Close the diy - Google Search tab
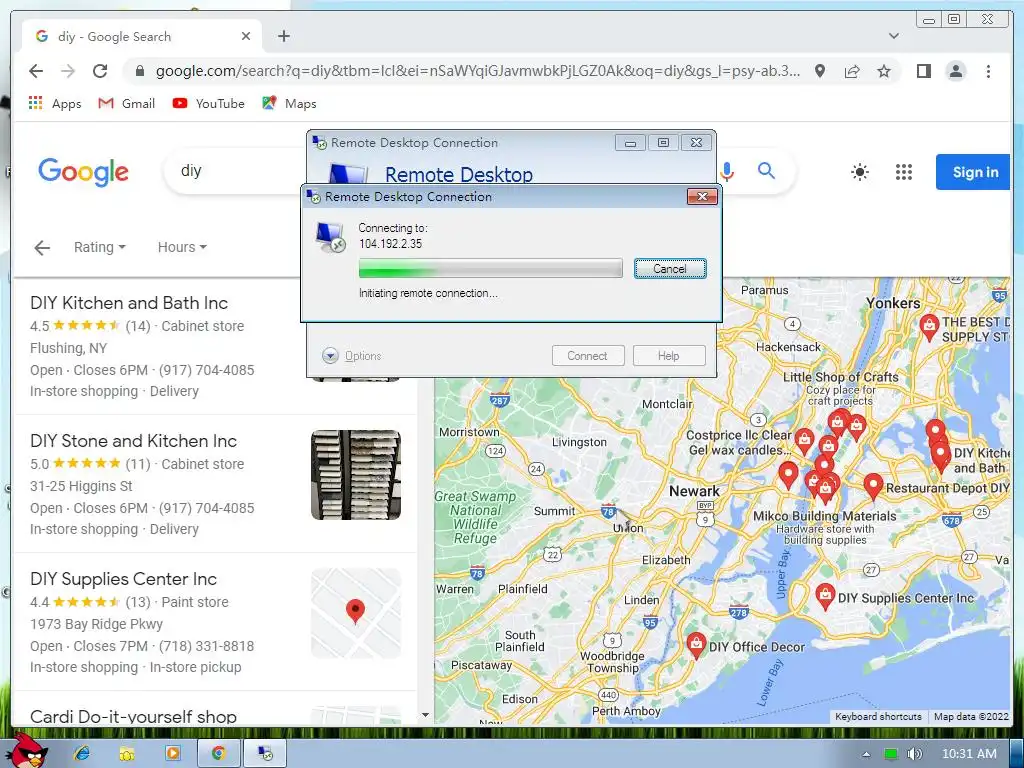Screen dimensions: 1024x768 246,36
